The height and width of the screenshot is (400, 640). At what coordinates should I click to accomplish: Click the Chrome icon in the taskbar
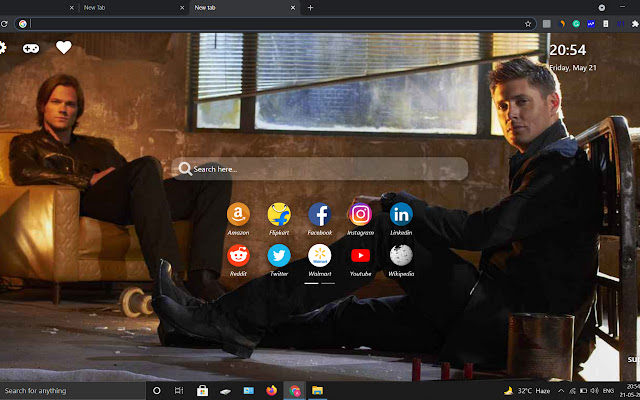coord(295,391)
